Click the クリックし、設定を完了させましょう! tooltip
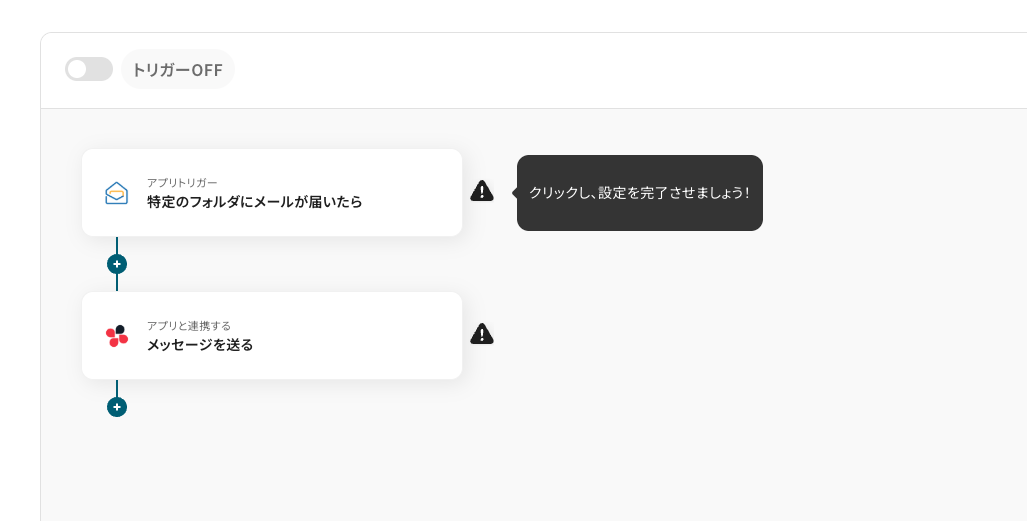Image resolution: width=1027 pixels, height=521 pixels. 639,193
